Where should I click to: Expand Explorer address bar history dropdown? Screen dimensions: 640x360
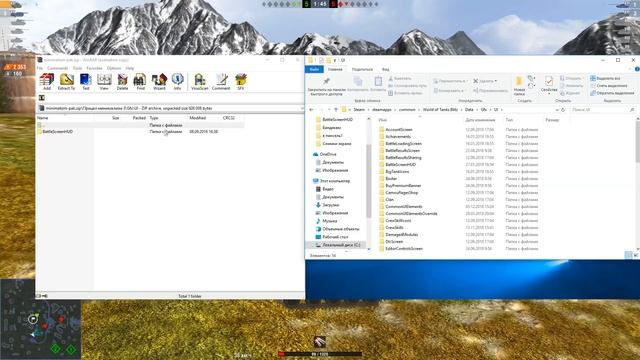[x=557, y=110]
